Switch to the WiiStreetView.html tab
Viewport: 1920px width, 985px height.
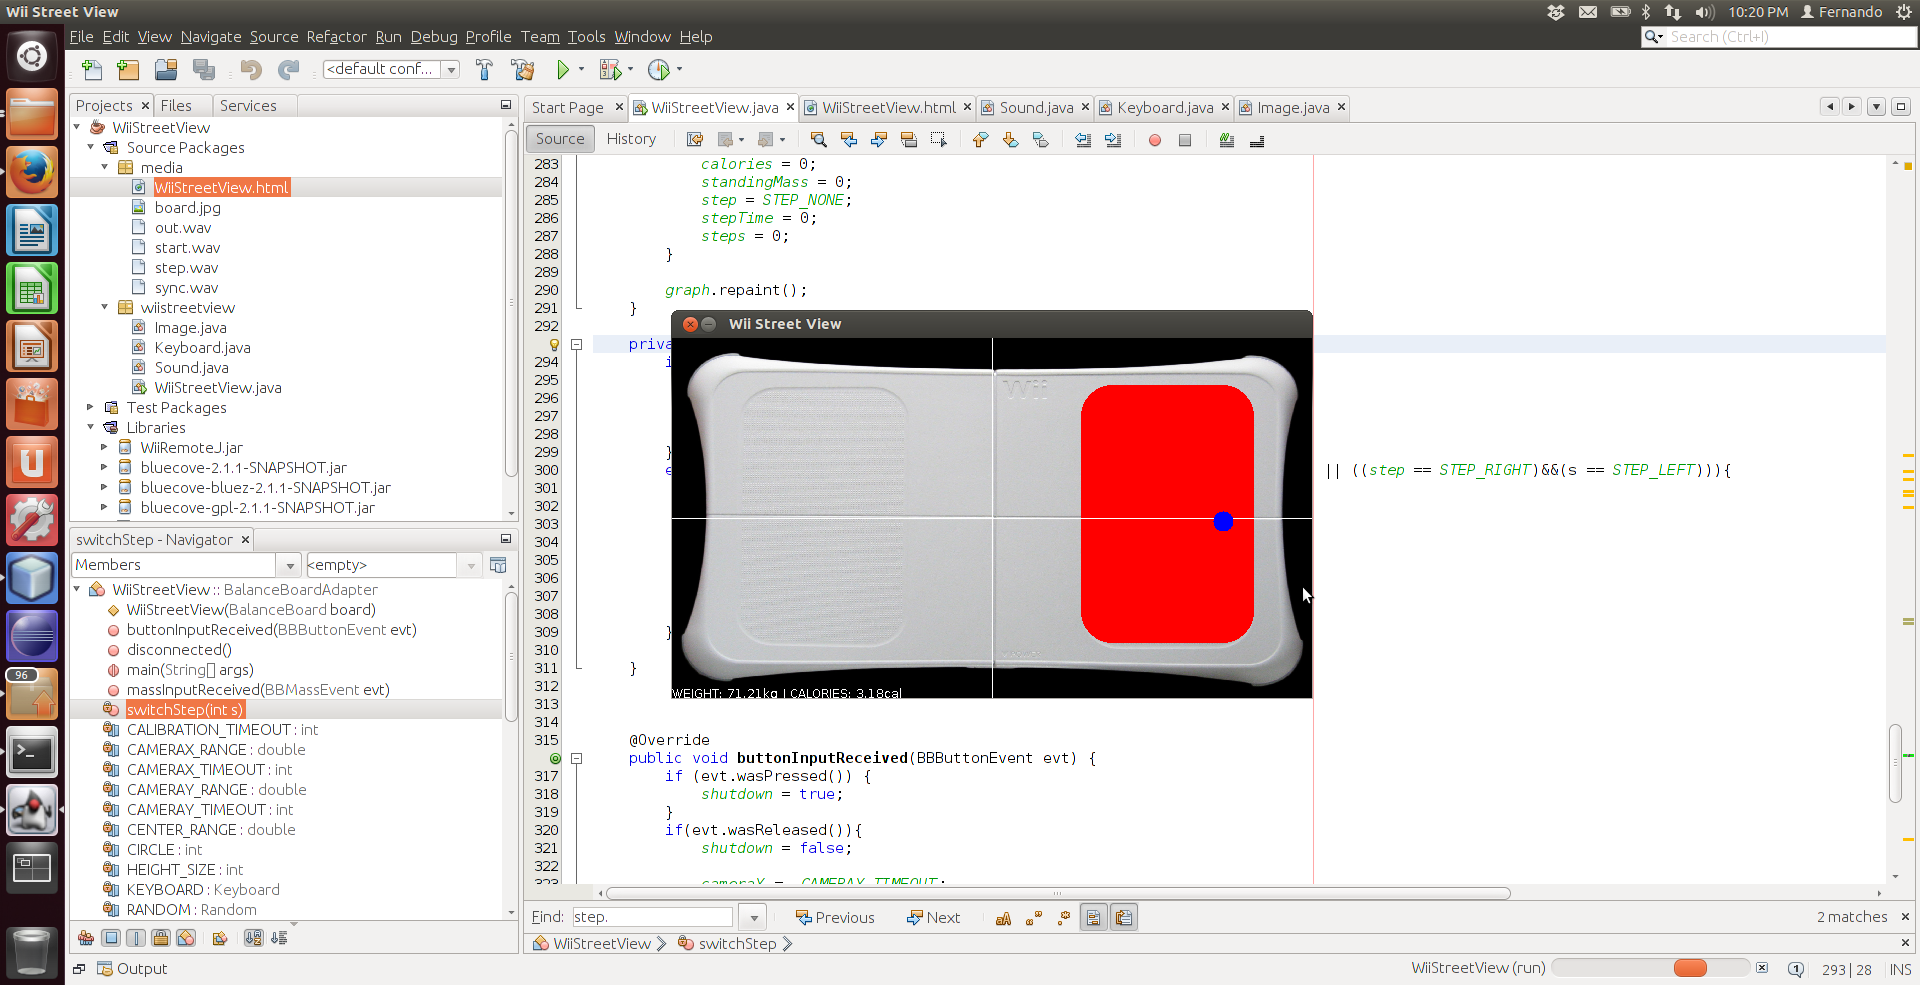pos(889,108)
